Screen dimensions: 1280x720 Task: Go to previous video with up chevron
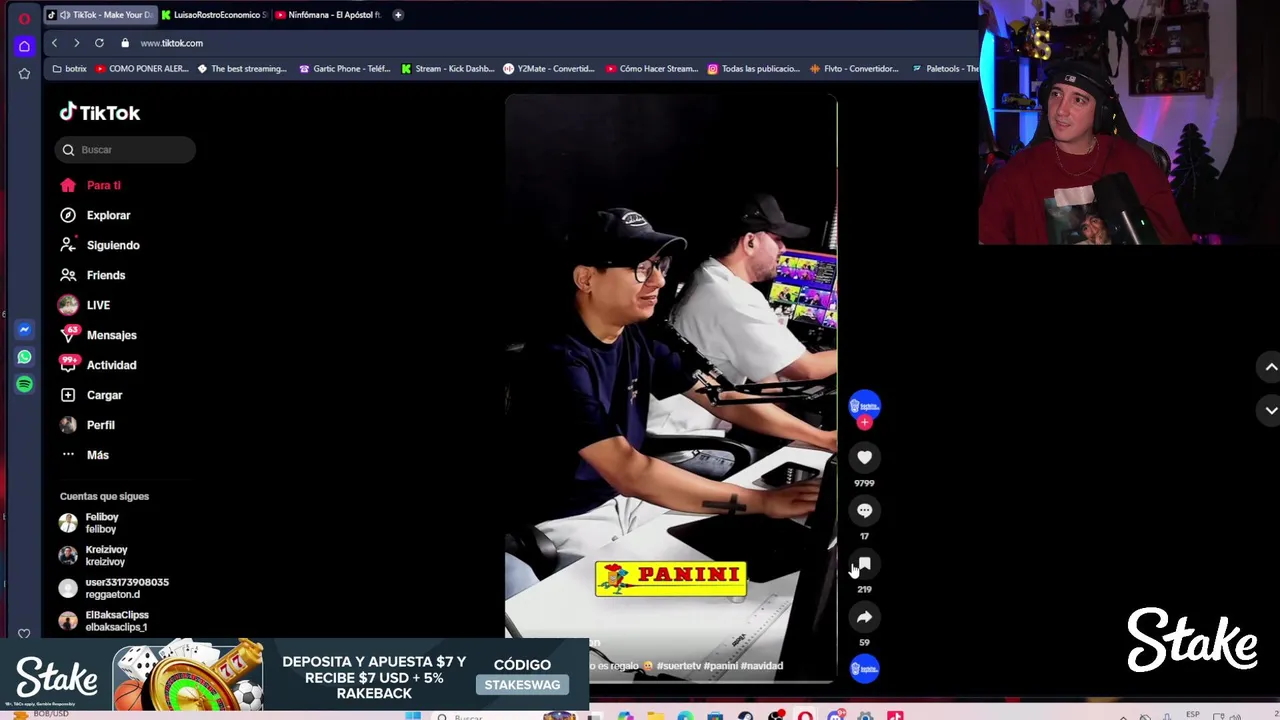1270,367
